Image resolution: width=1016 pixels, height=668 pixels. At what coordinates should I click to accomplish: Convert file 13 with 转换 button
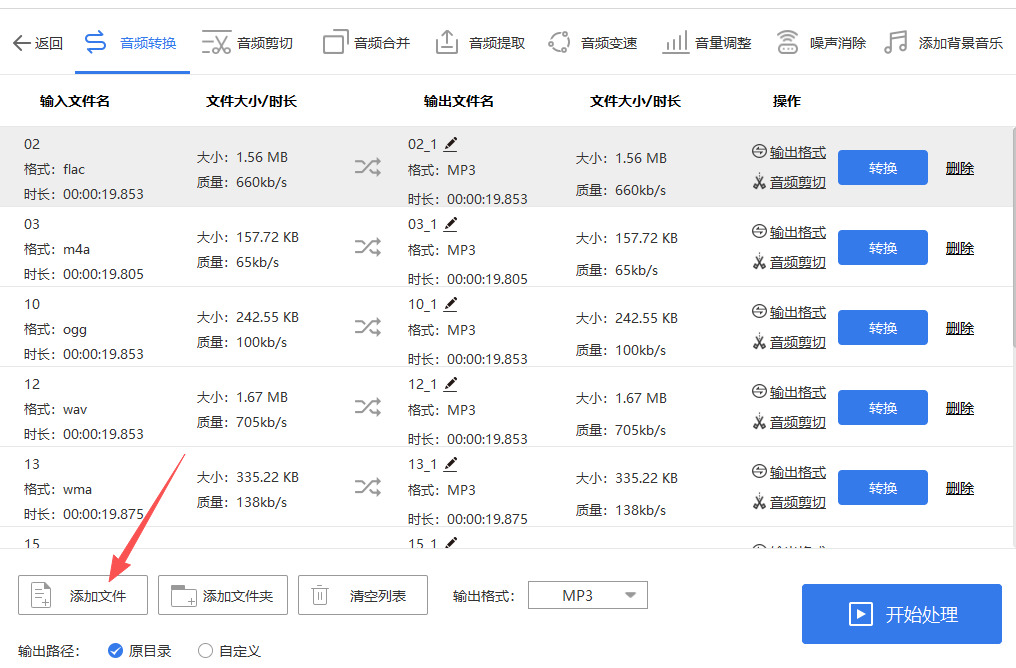(x=883, y=488)
